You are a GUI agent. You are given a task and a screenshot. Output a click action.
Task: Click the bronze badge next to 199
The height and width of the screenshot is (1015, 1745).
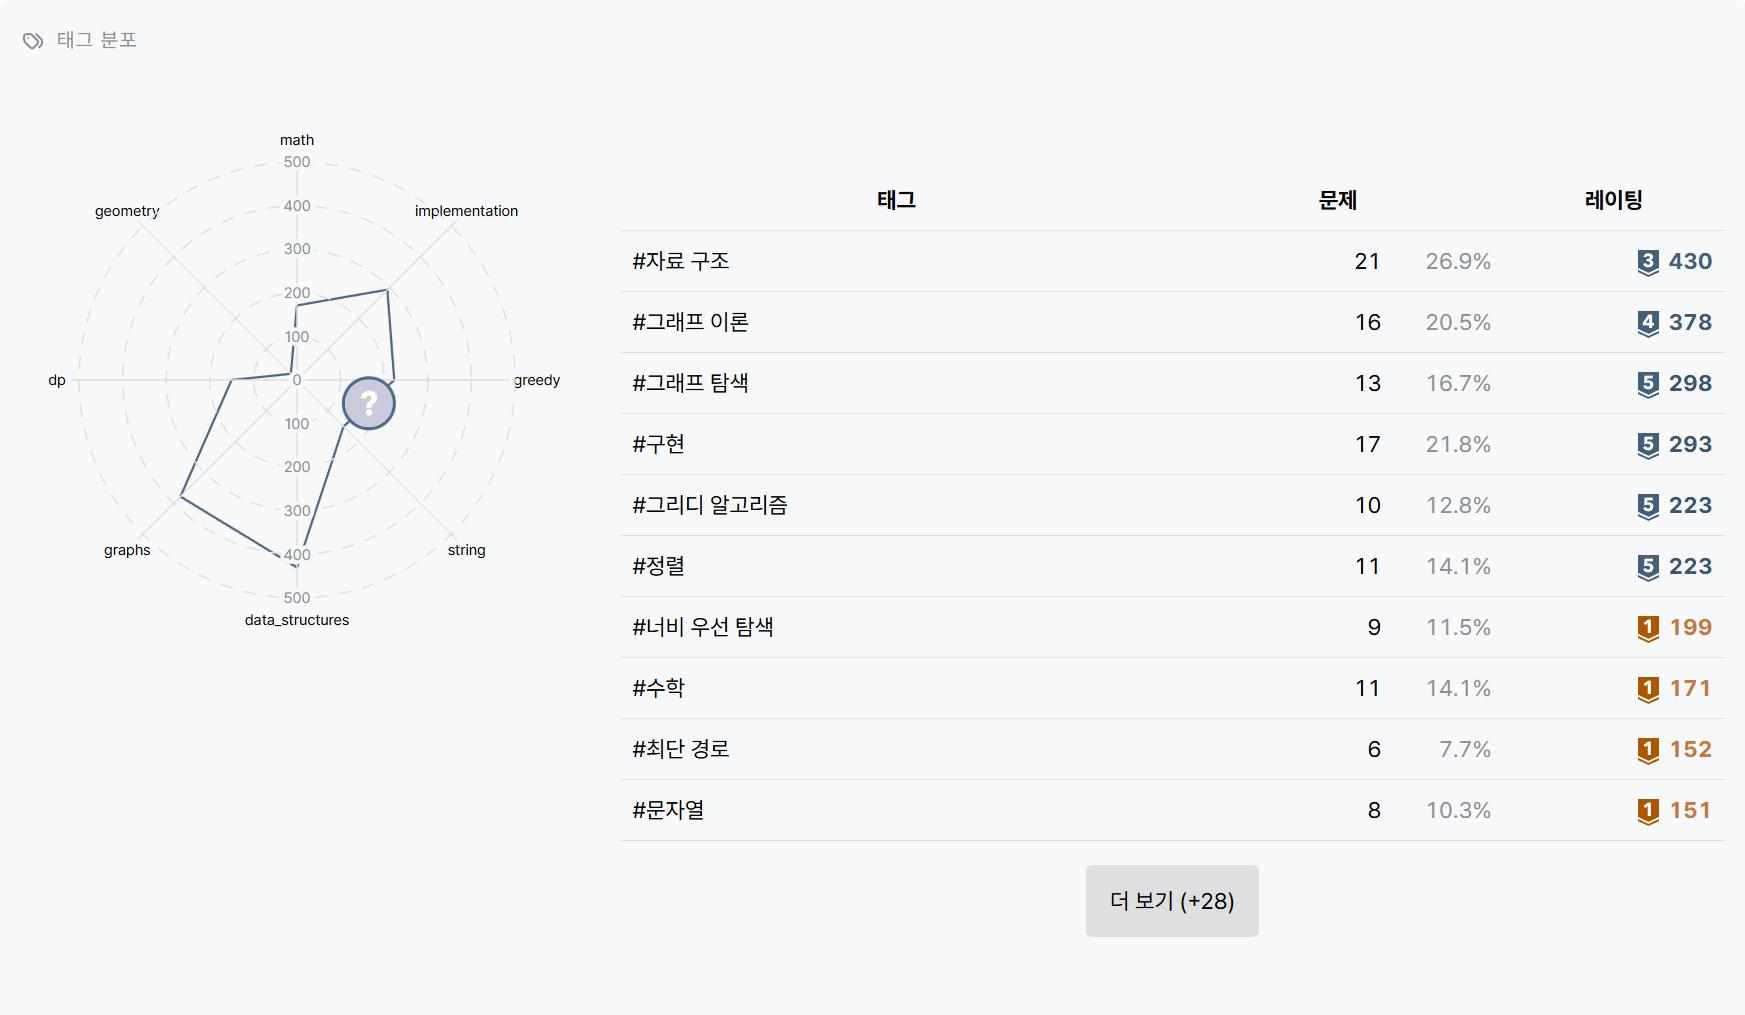click(x=1648, y=627)
